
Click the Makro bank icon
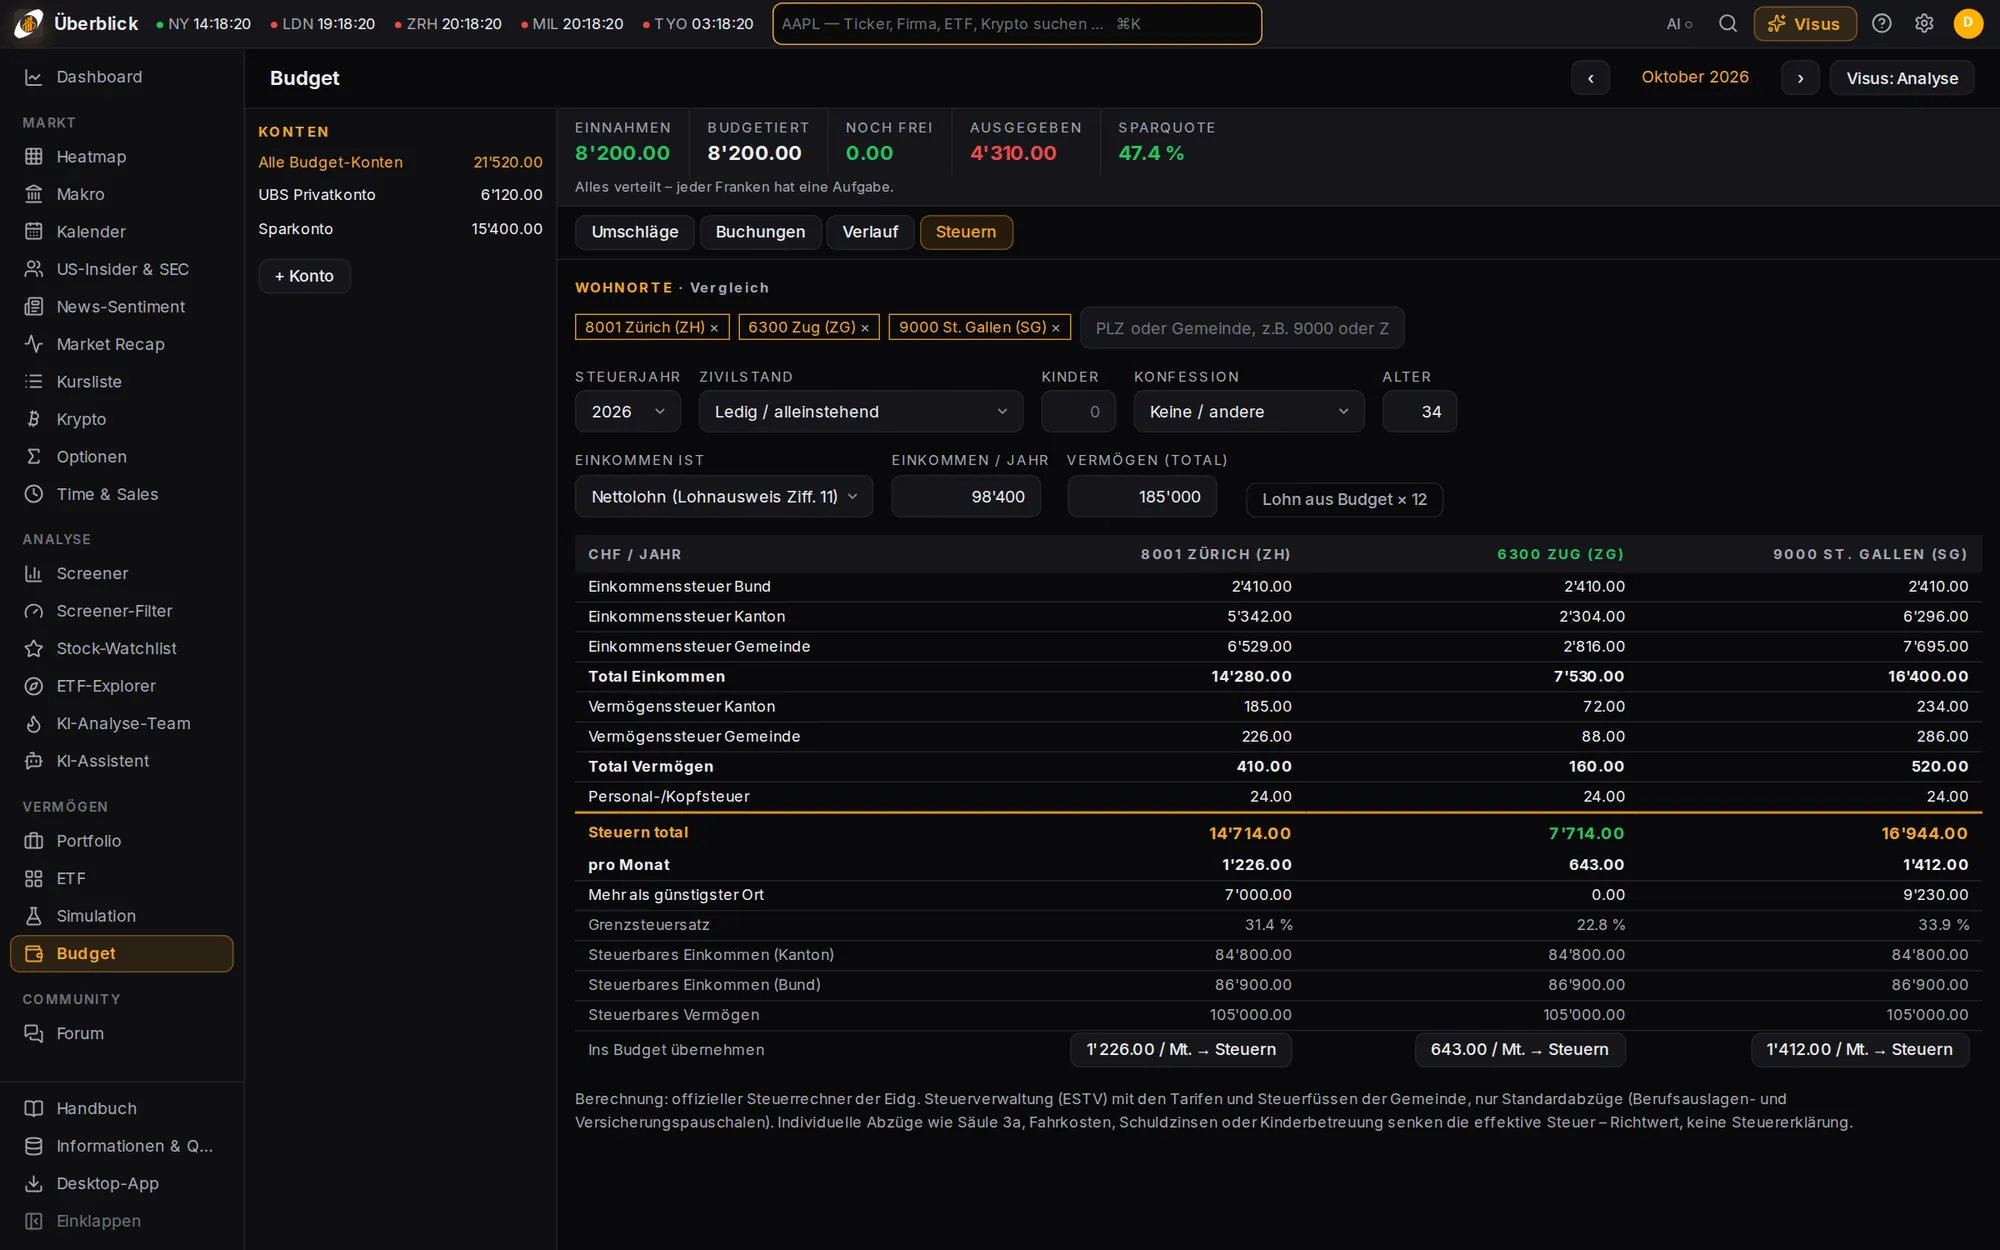pyautogui.click(x=34, y=194)
